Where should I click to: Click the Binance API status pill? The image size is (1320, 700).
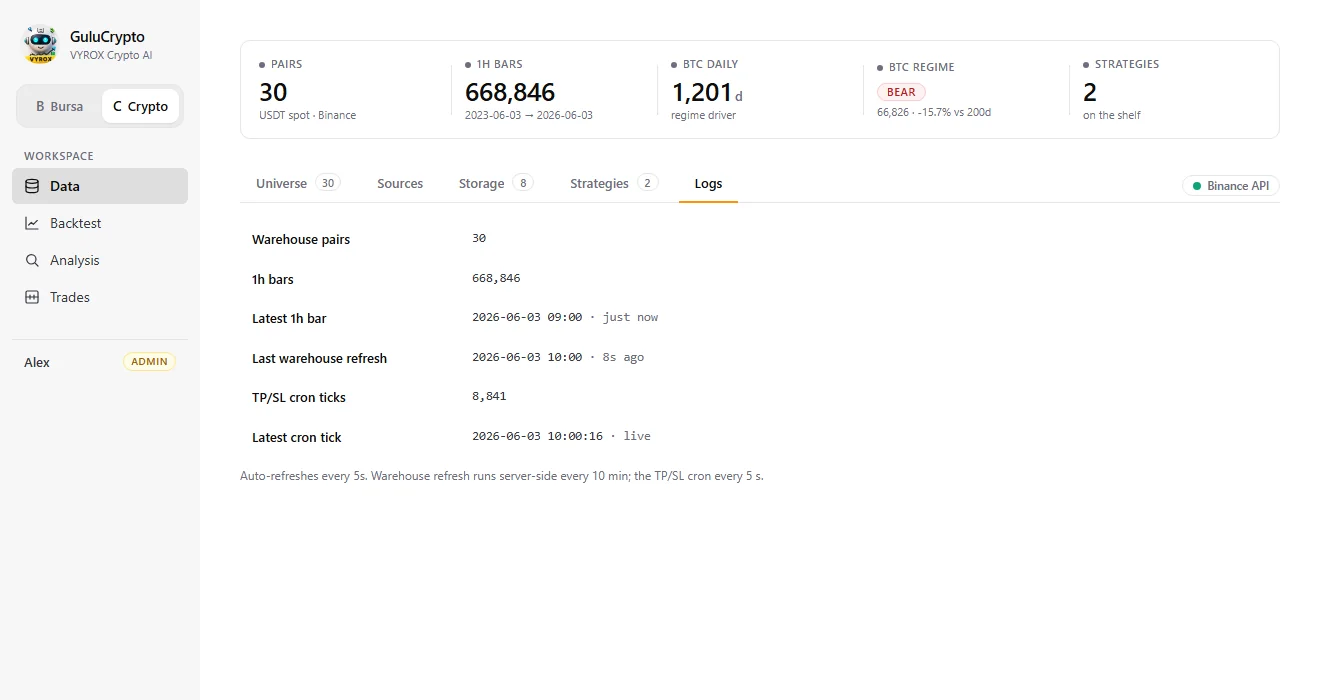point(1231,186)
